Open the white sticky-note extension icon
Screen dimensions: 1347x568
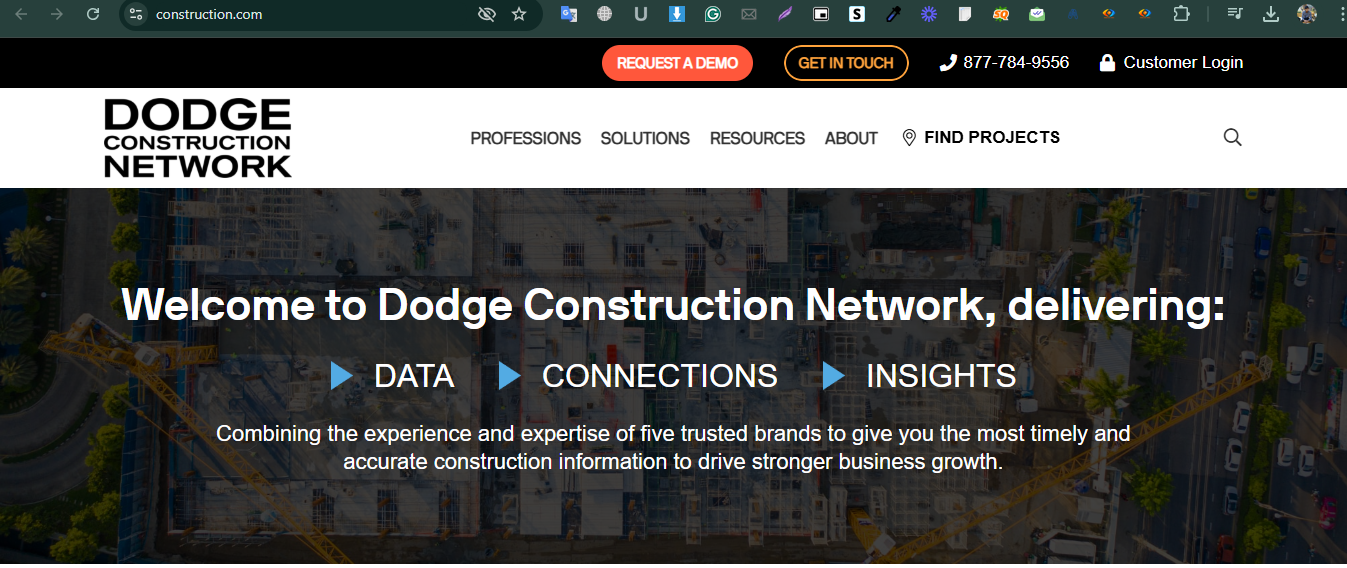(x=965, y=14)
